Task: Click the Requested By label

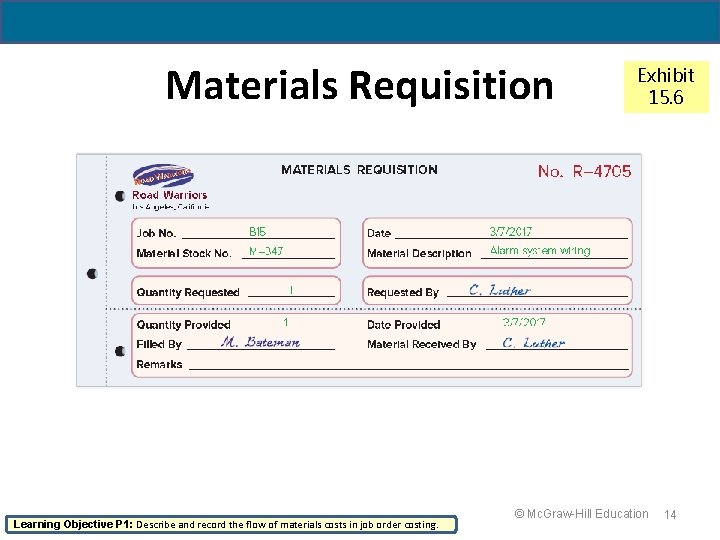Action: click(x=403, y=292)
